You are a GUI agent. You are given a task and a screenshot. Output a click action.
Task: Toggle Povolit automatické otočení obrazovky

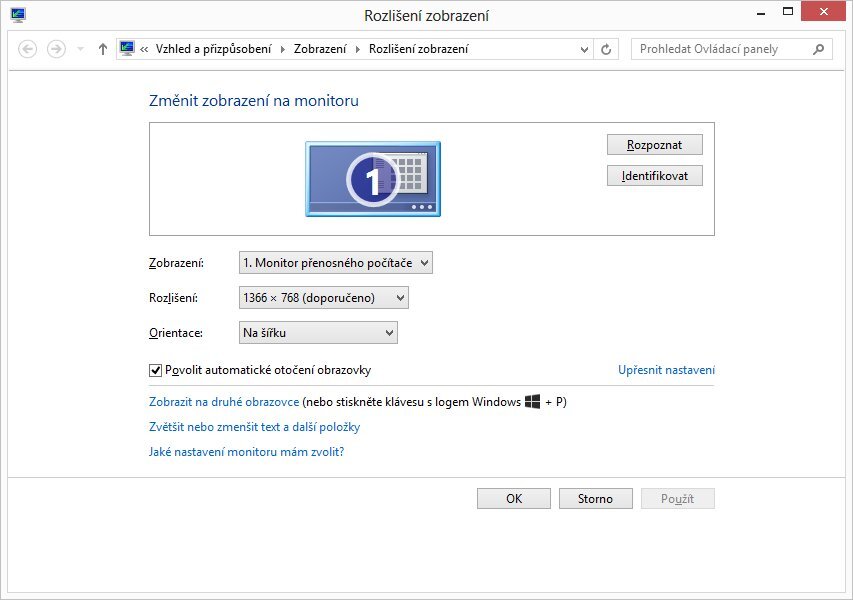pyautogui.click(x=156, y=370)
